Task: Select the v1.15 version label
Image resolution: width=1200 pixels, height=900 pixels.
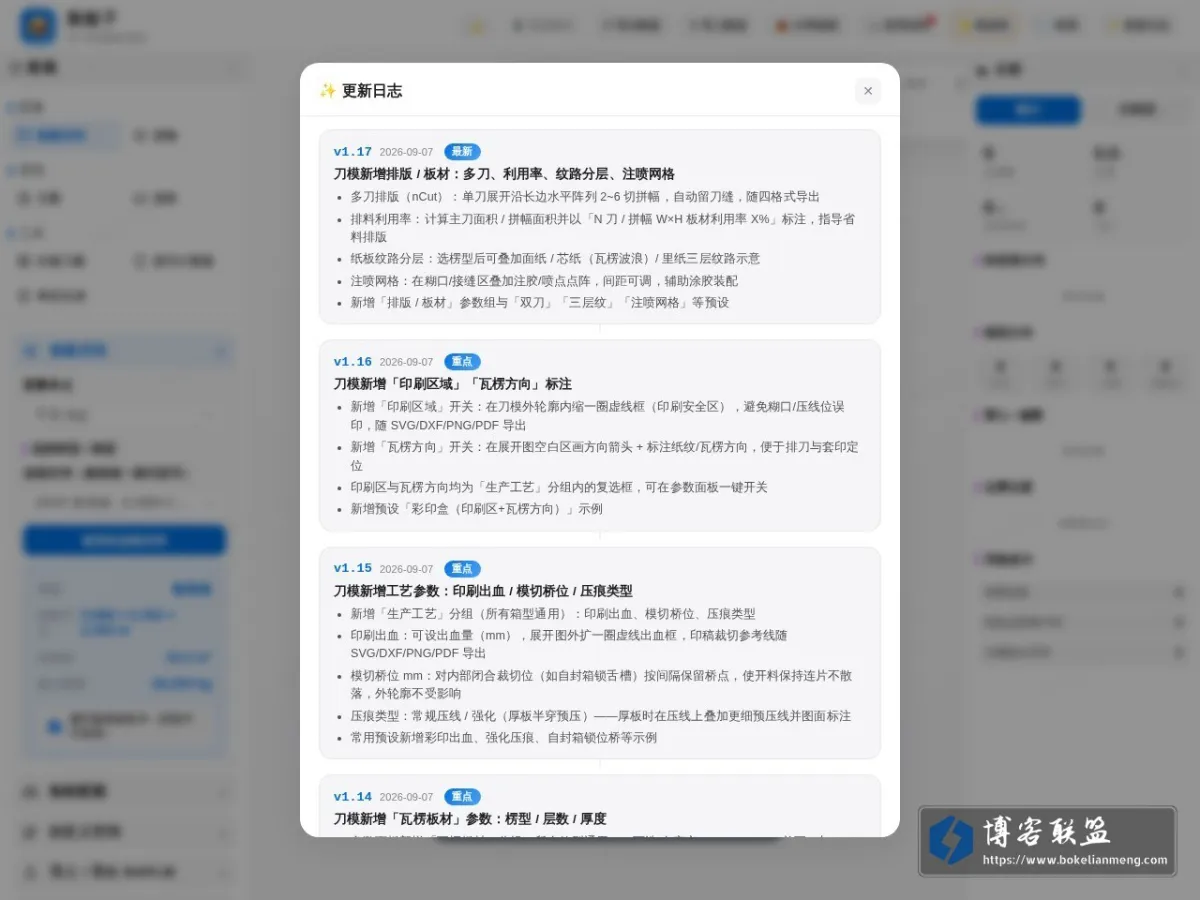Action: pos(353,569)
